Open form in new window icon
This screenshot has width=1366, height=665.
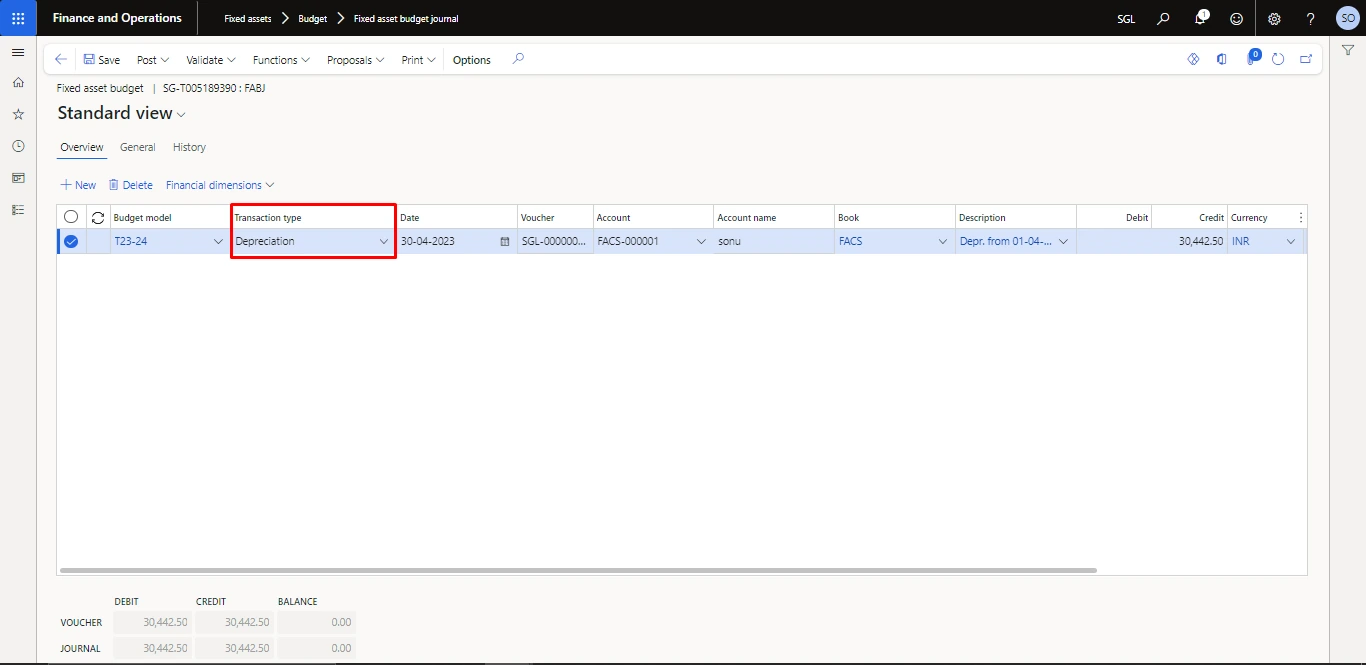(x=1306, y=59)
